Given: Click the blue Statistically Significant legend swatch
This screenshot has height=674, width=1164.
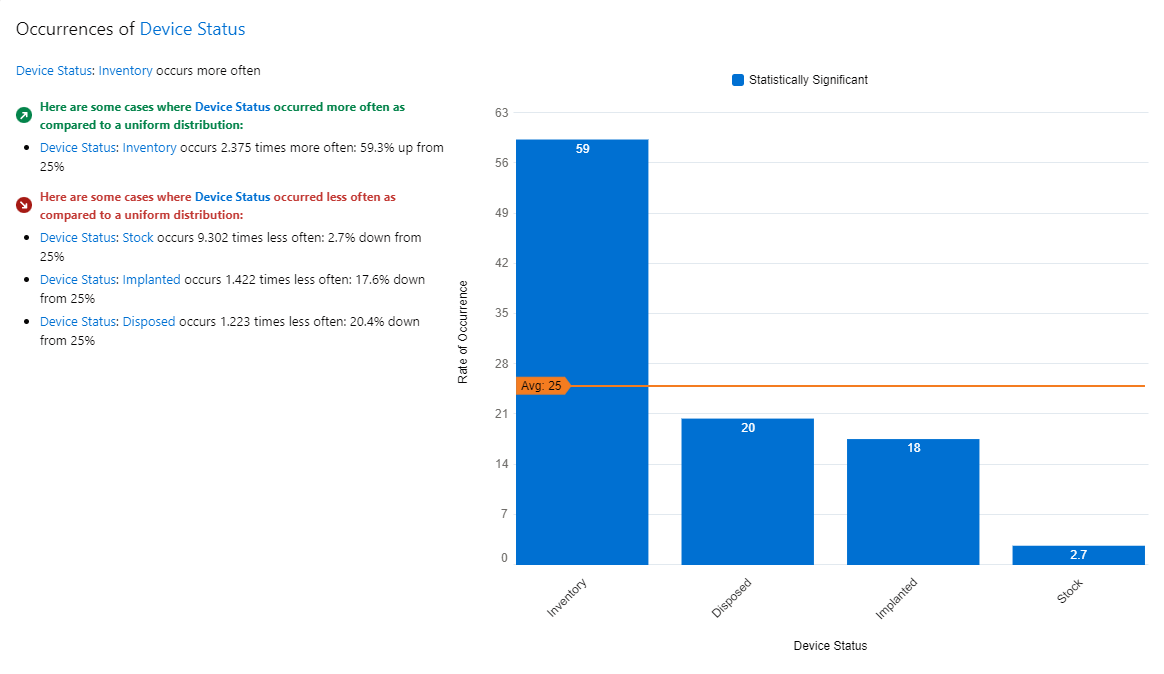Looking at the screenshot, I should point(738,80).
